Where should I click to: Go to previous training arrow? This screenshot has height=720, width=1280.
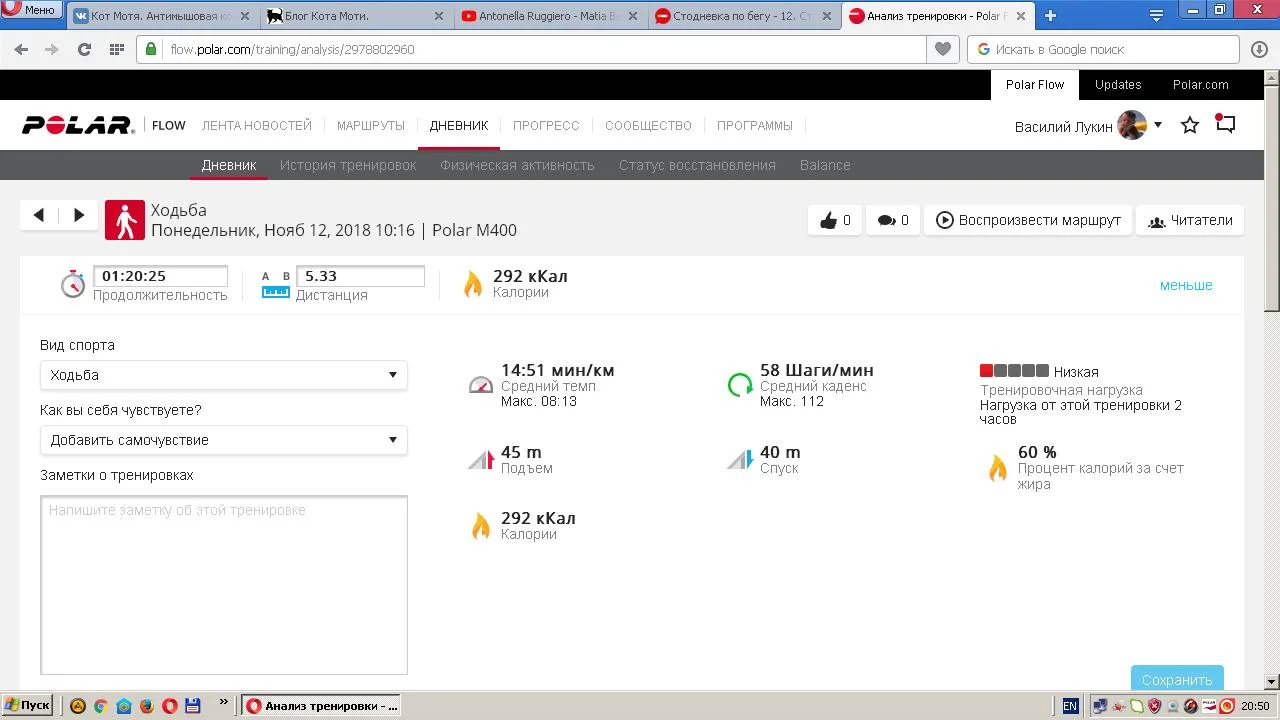click(39, 215)
